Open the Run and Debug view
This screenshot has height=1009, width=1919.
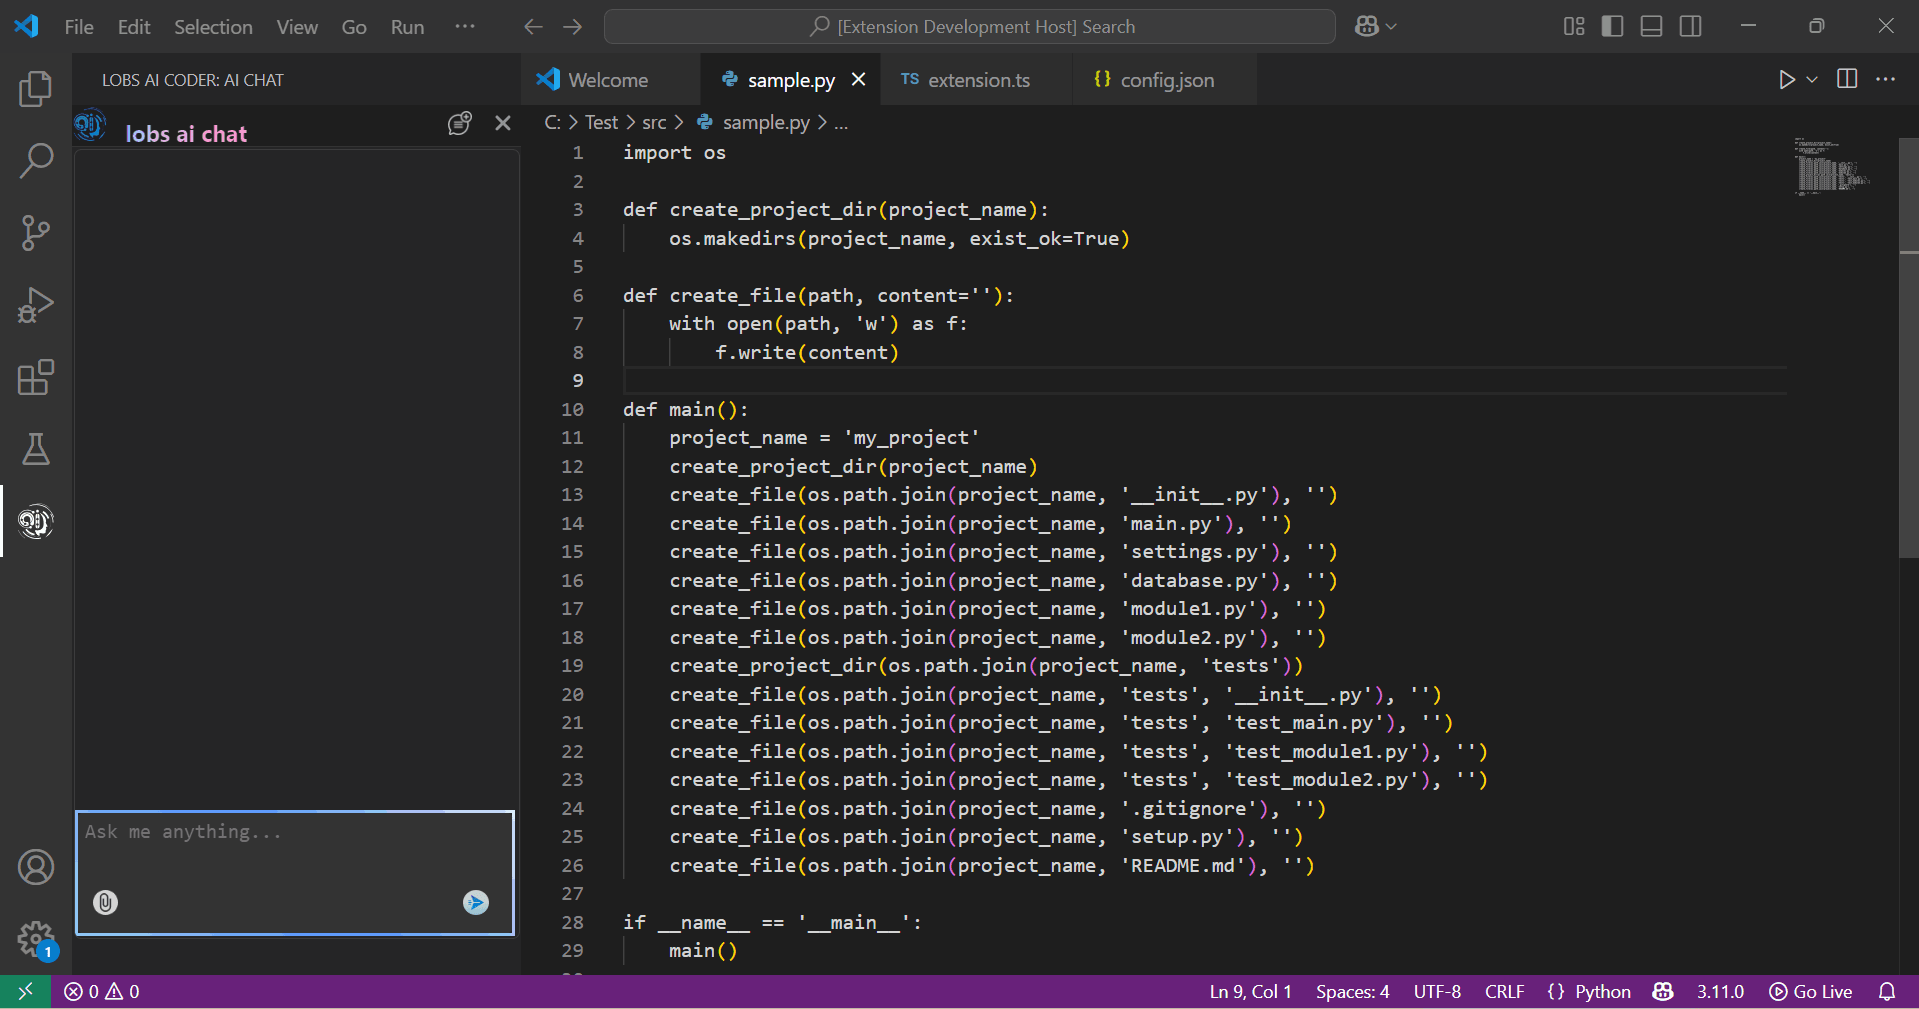pyautogui.click(x=36, y=305)
